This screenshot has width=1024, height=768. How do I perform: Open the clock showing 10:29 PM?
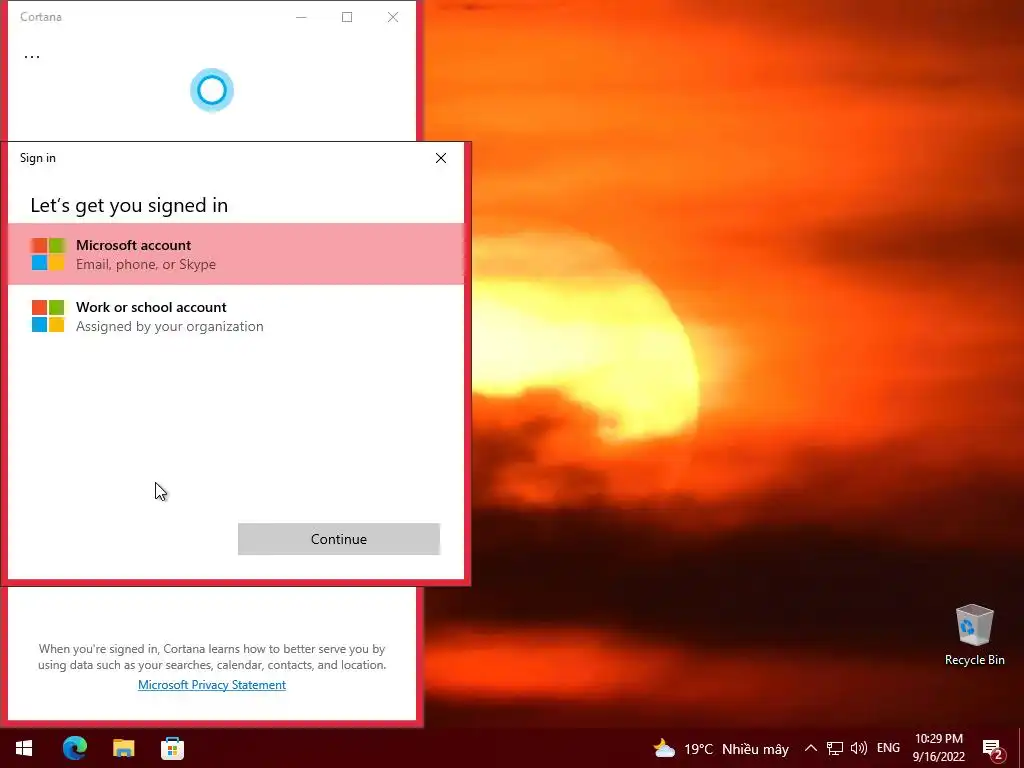[938, 748]
